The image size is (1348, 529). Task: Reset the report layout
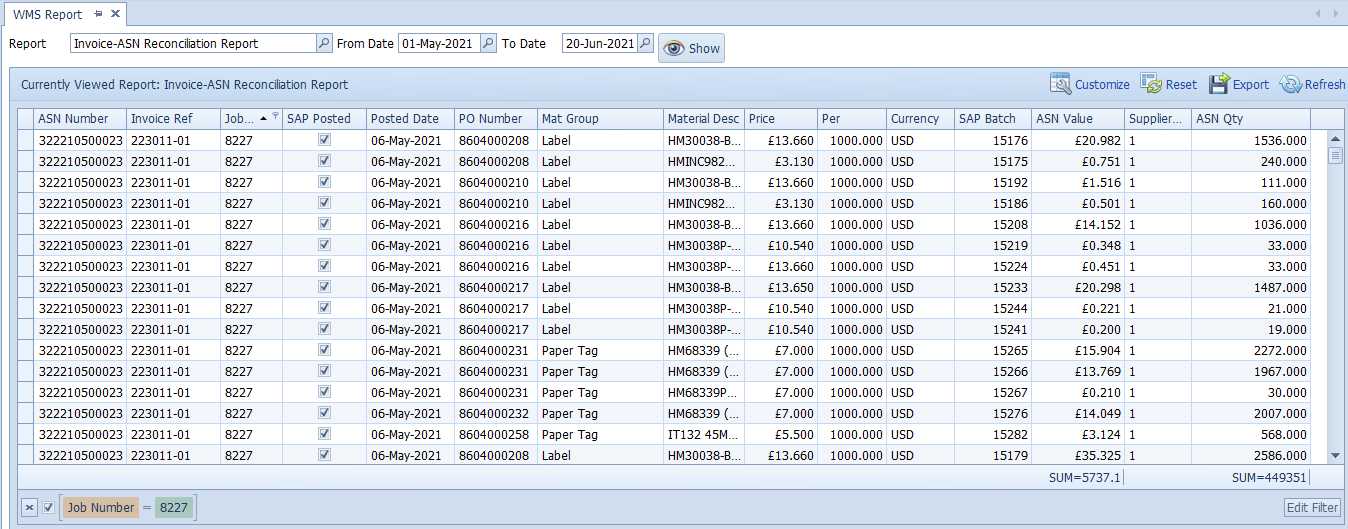click(x=1169, y=84)
